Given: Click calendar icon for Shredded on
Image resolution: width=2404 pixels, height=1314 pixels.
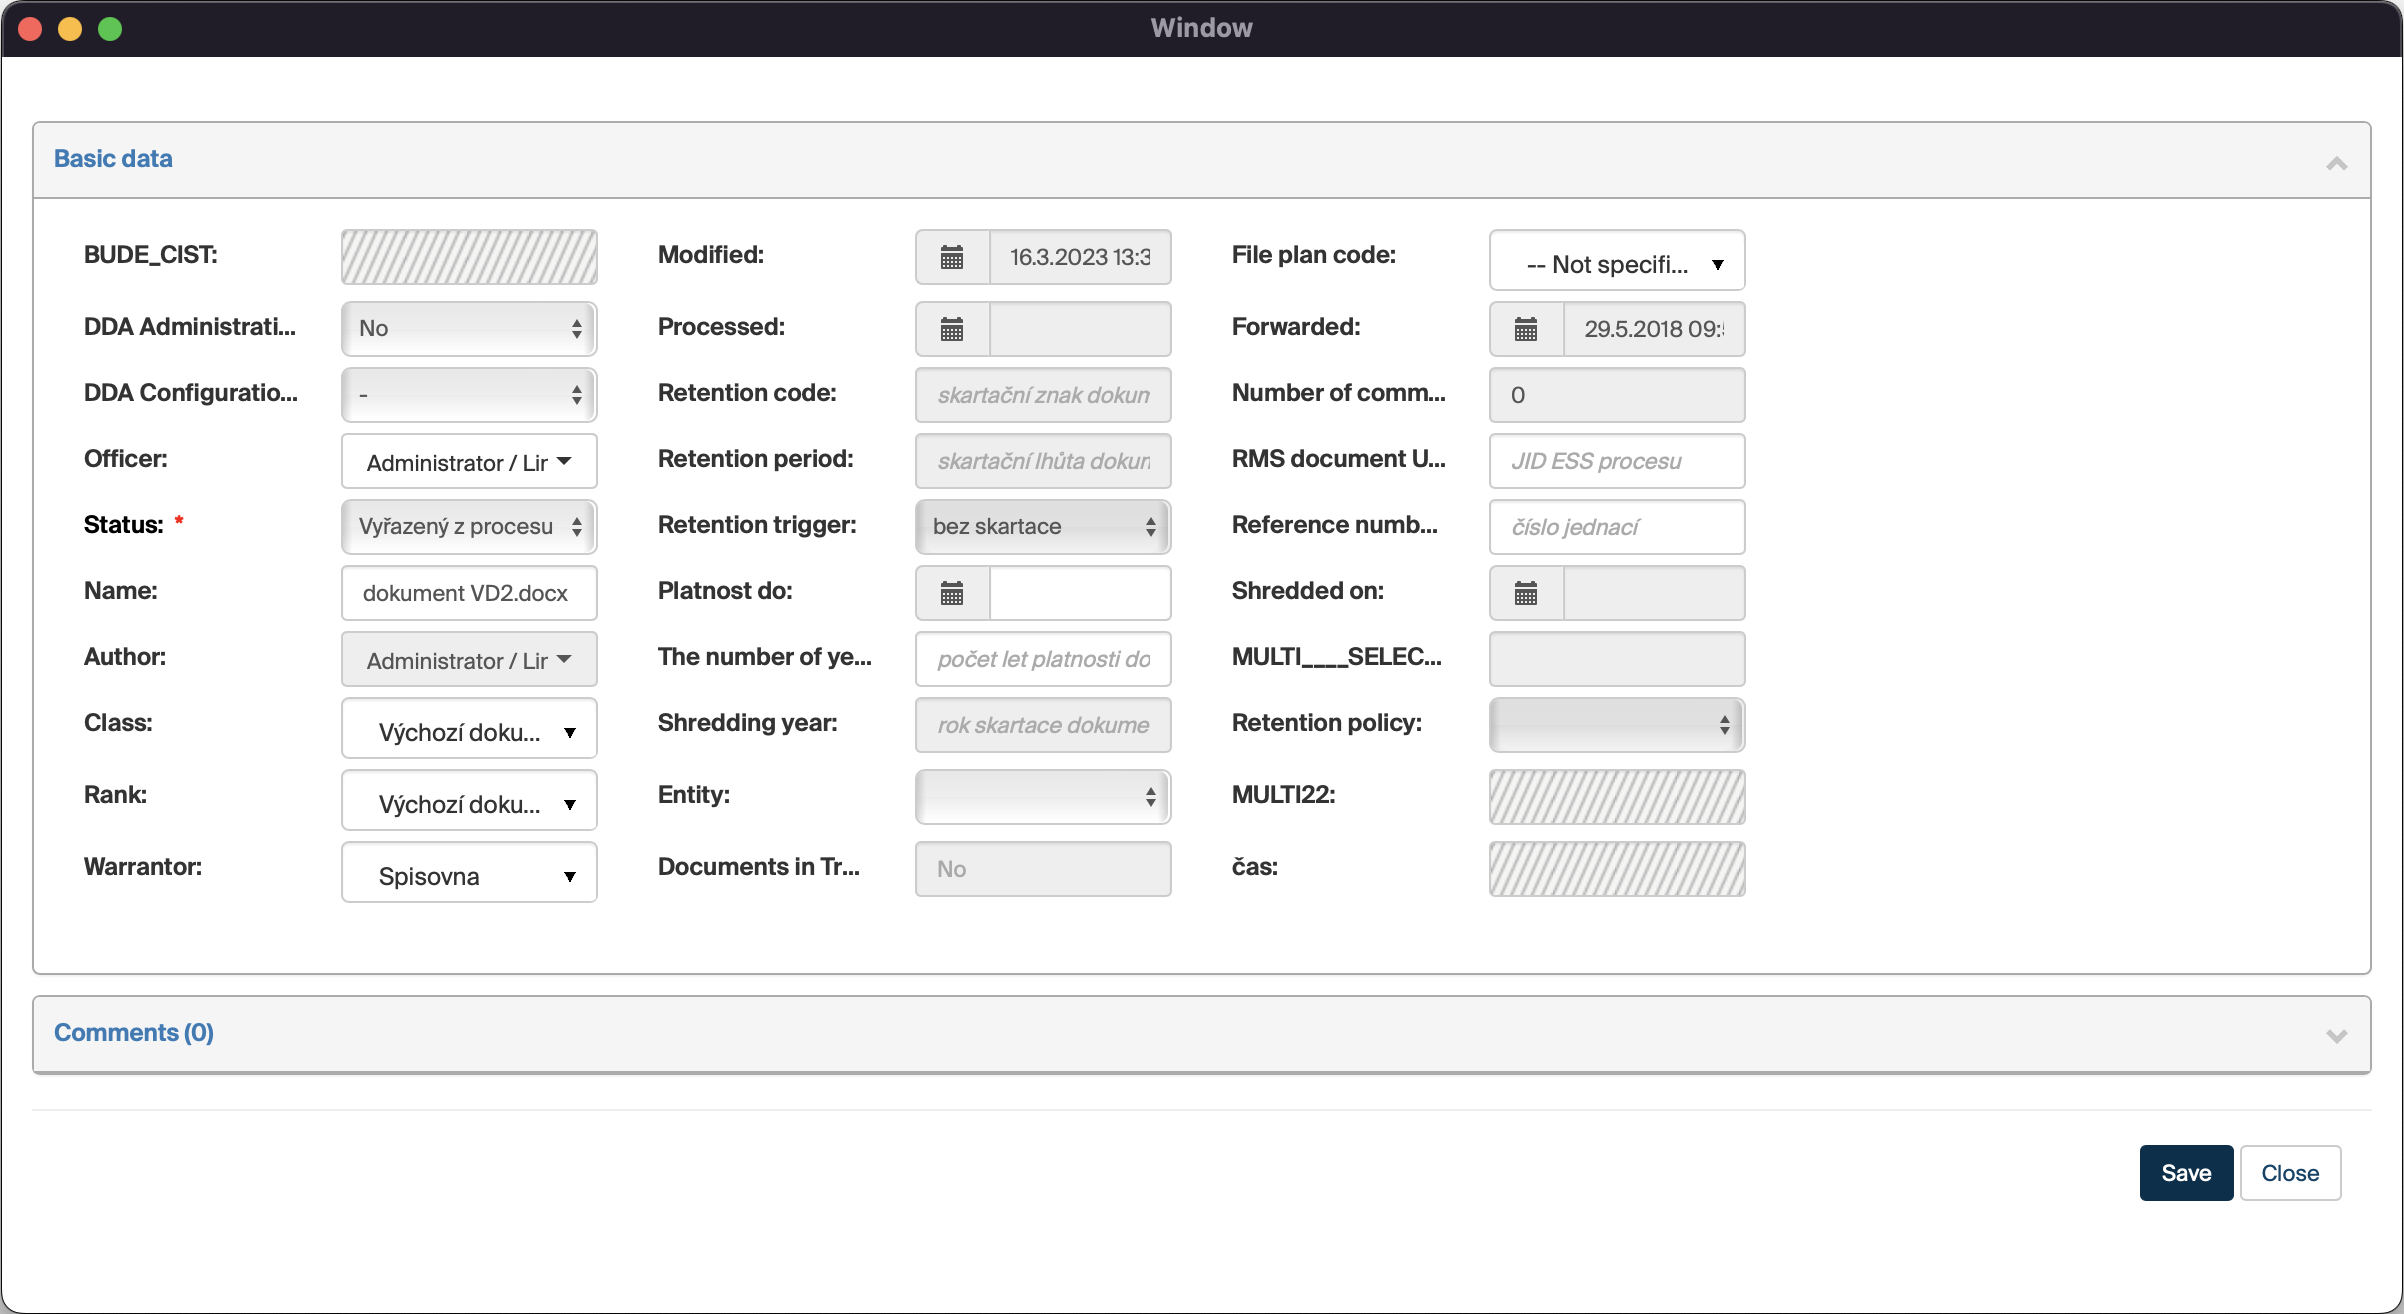Looking at the screenshot, I should (x=1525, y=593).
